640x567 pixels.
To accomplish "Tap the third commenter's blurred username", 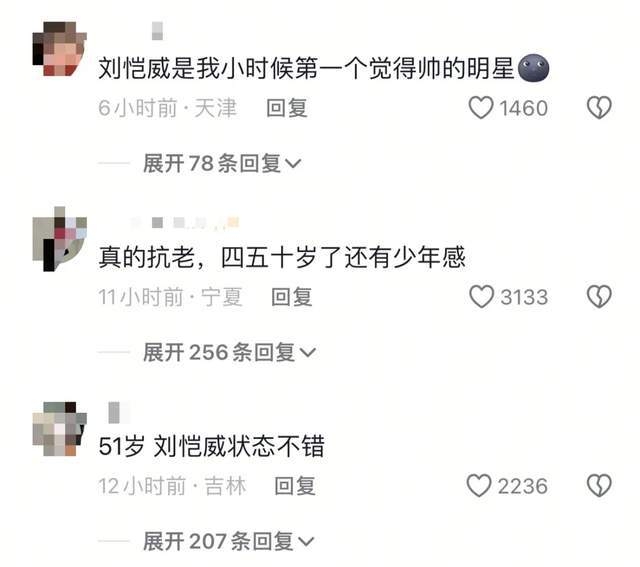I will point(114,412).
